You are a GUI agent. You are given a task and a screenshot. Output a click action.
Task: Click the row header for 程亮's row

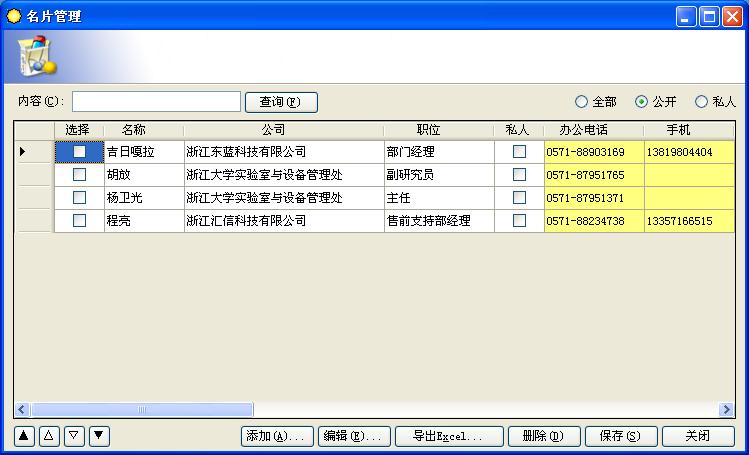(34, 221)
